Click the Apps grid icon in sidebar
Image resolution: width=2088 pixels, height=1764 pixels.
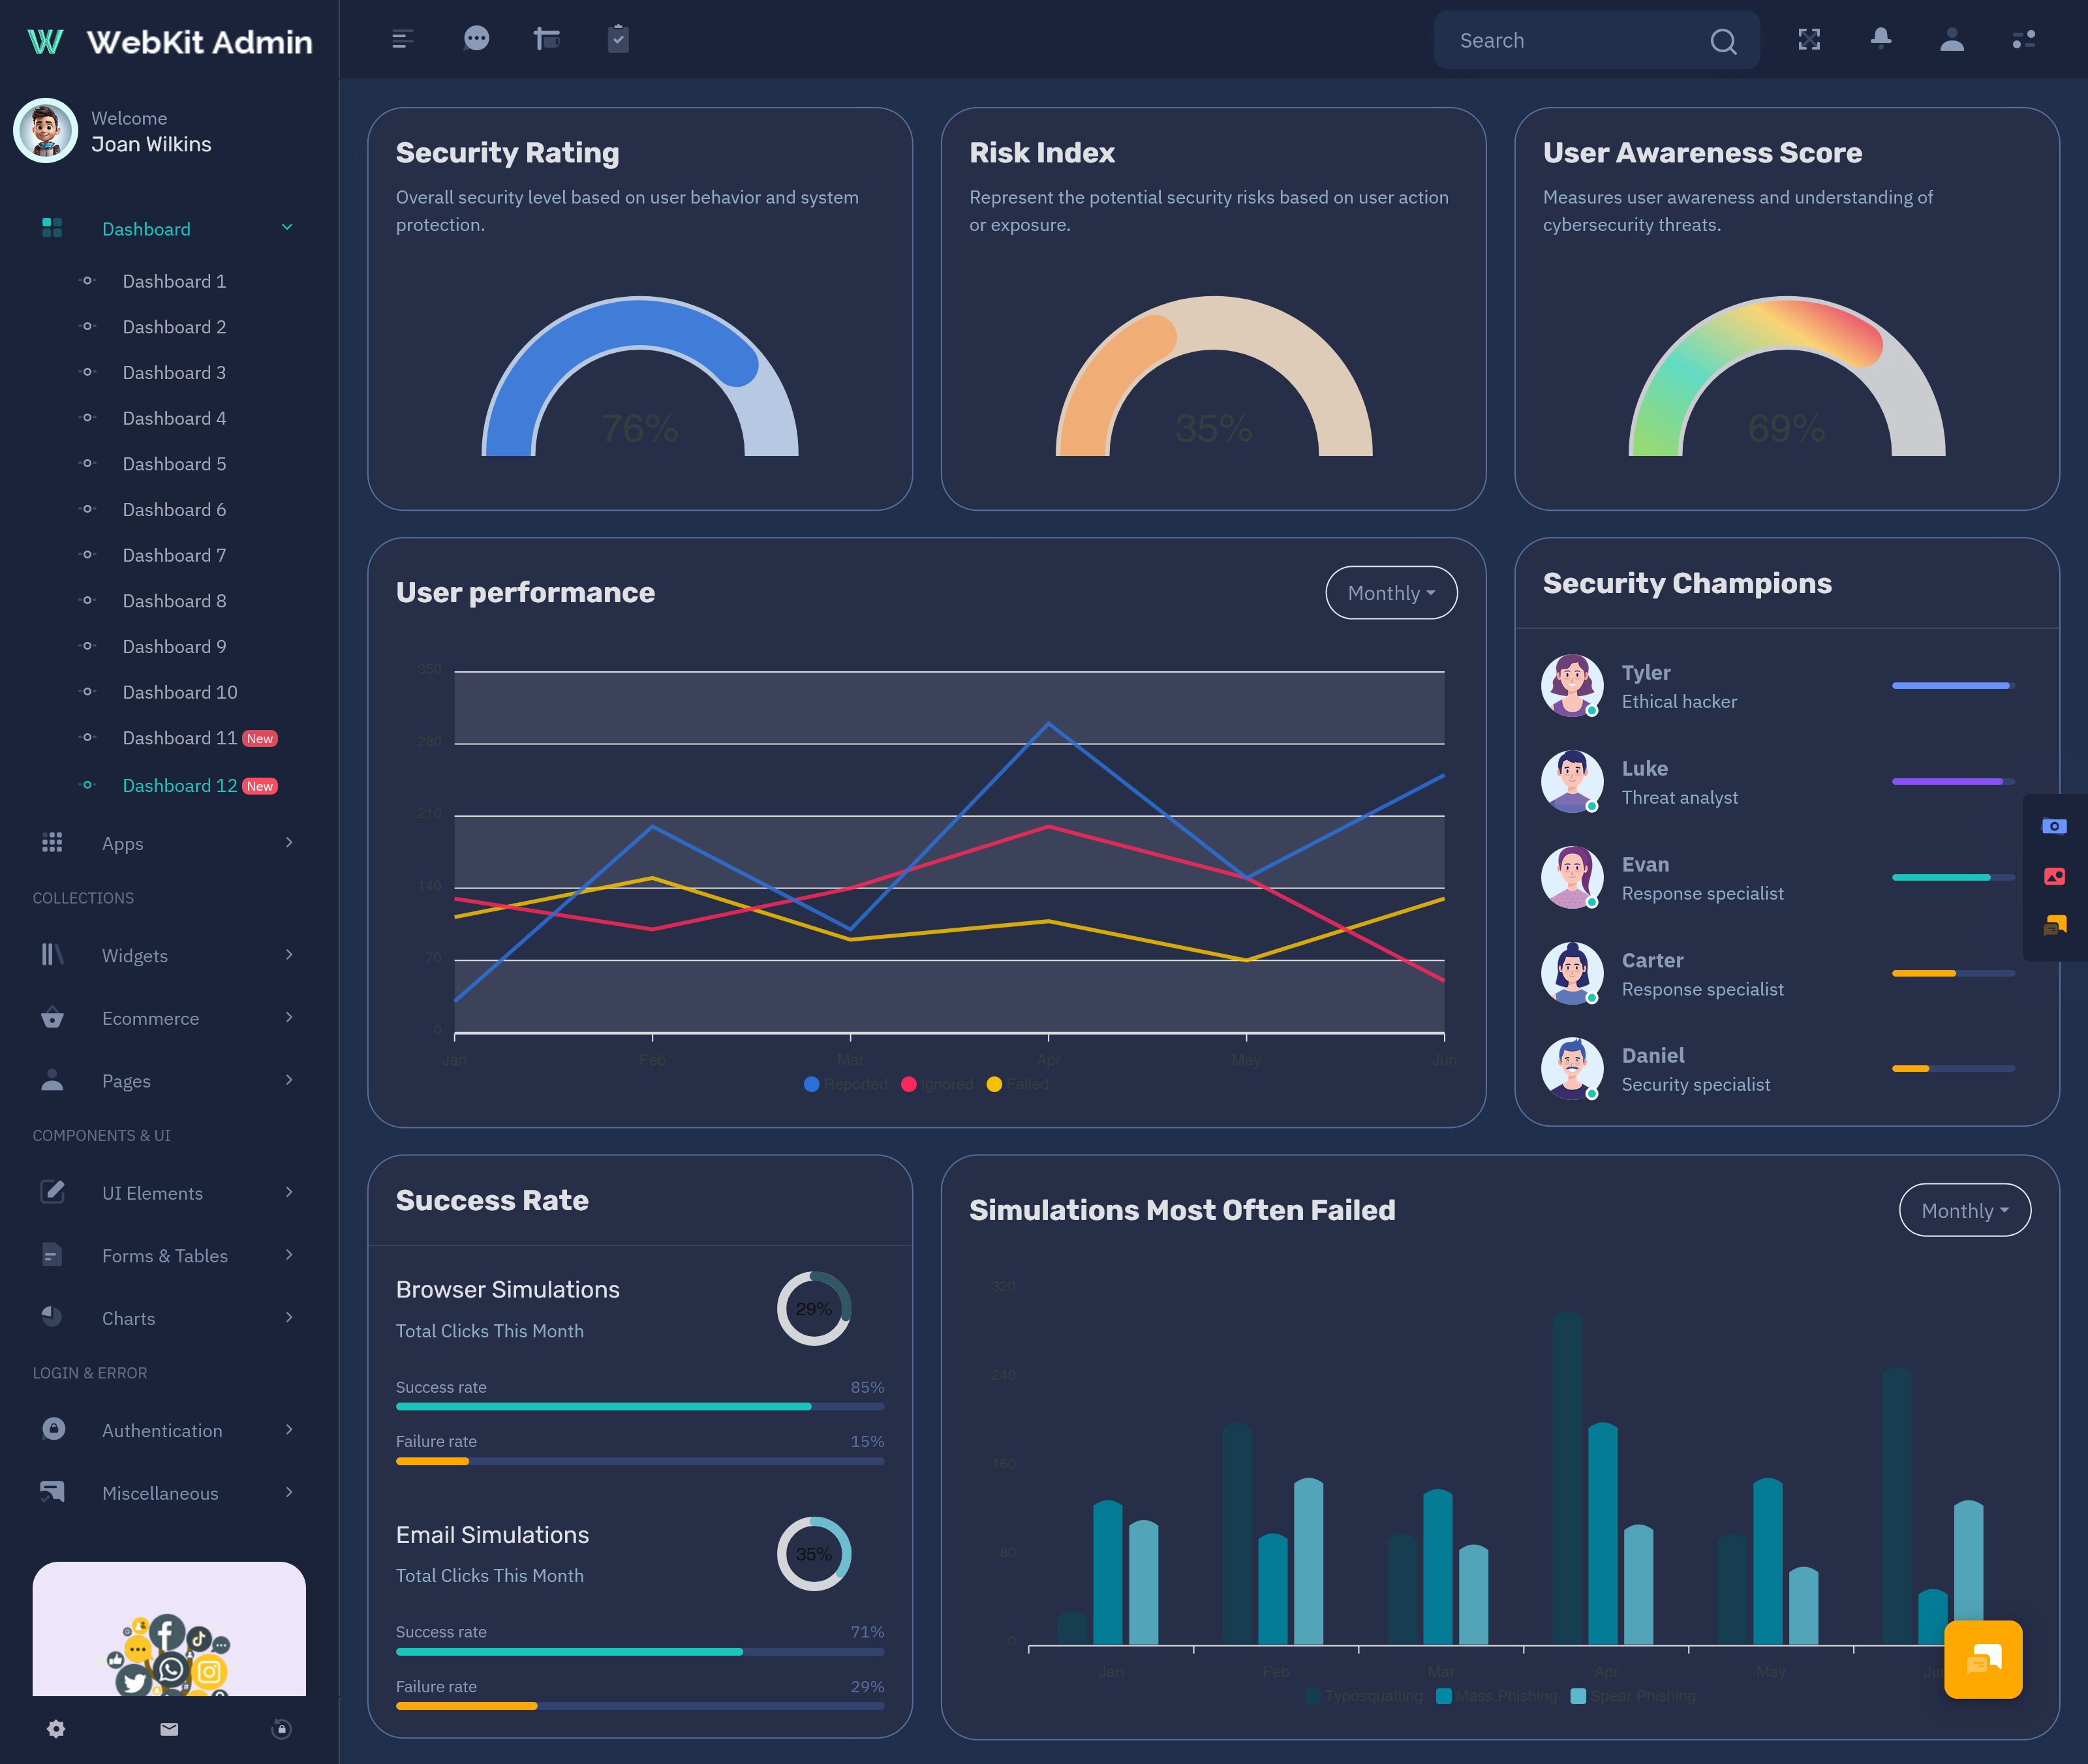coord(52,843)
